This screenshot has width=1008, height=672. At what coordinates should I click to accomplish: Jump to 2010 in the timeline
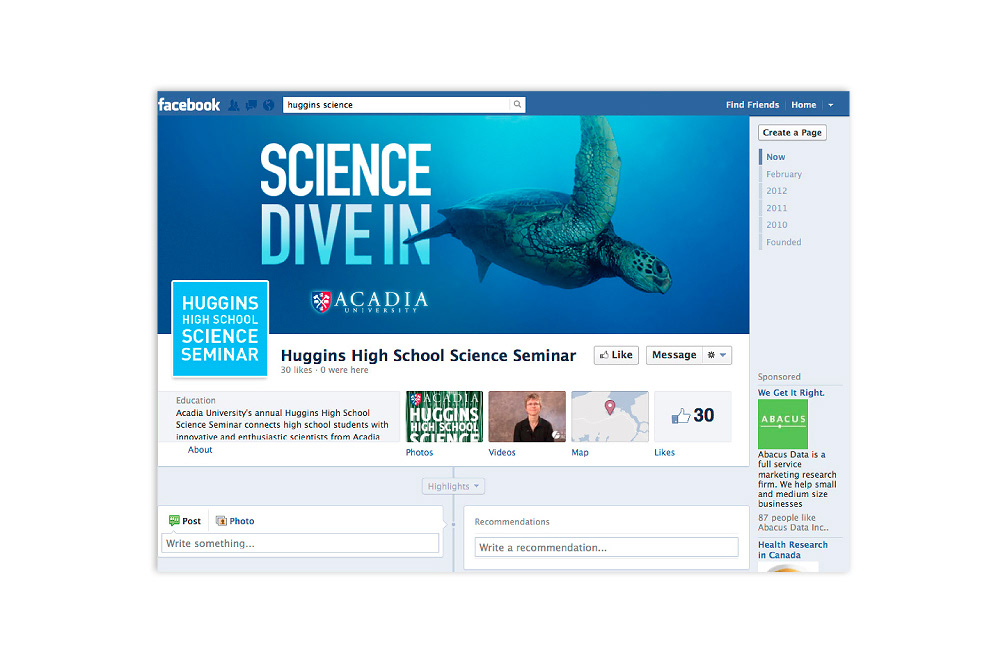tap(777, 225)
